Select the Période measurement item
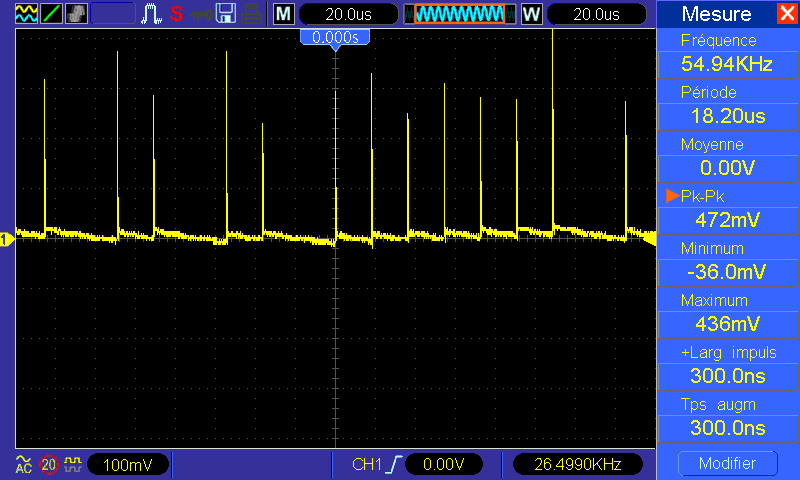Screen dimensions: 800x480 coord(726,105)
